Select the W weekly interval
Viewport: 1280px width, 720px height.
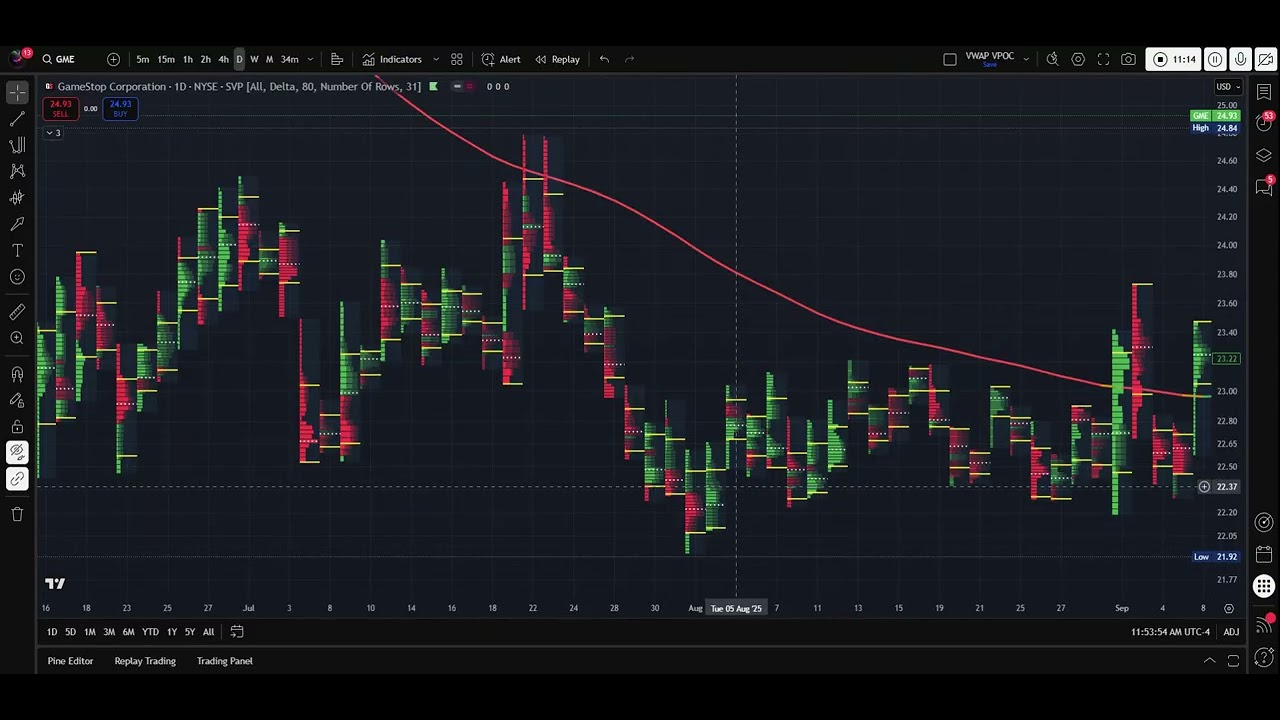254,59
